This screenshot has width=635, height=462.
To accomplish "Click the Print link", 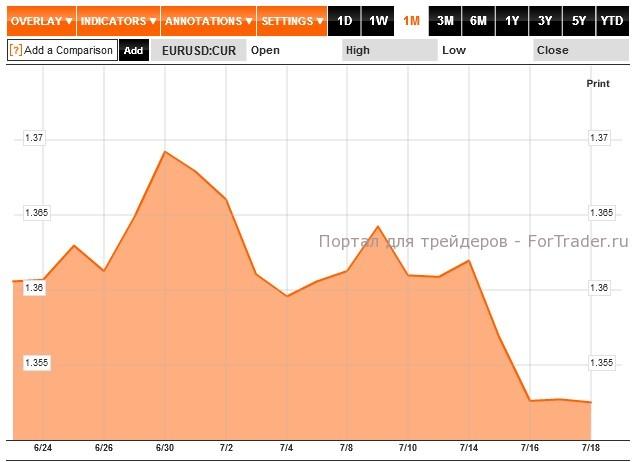I will 597,84.
